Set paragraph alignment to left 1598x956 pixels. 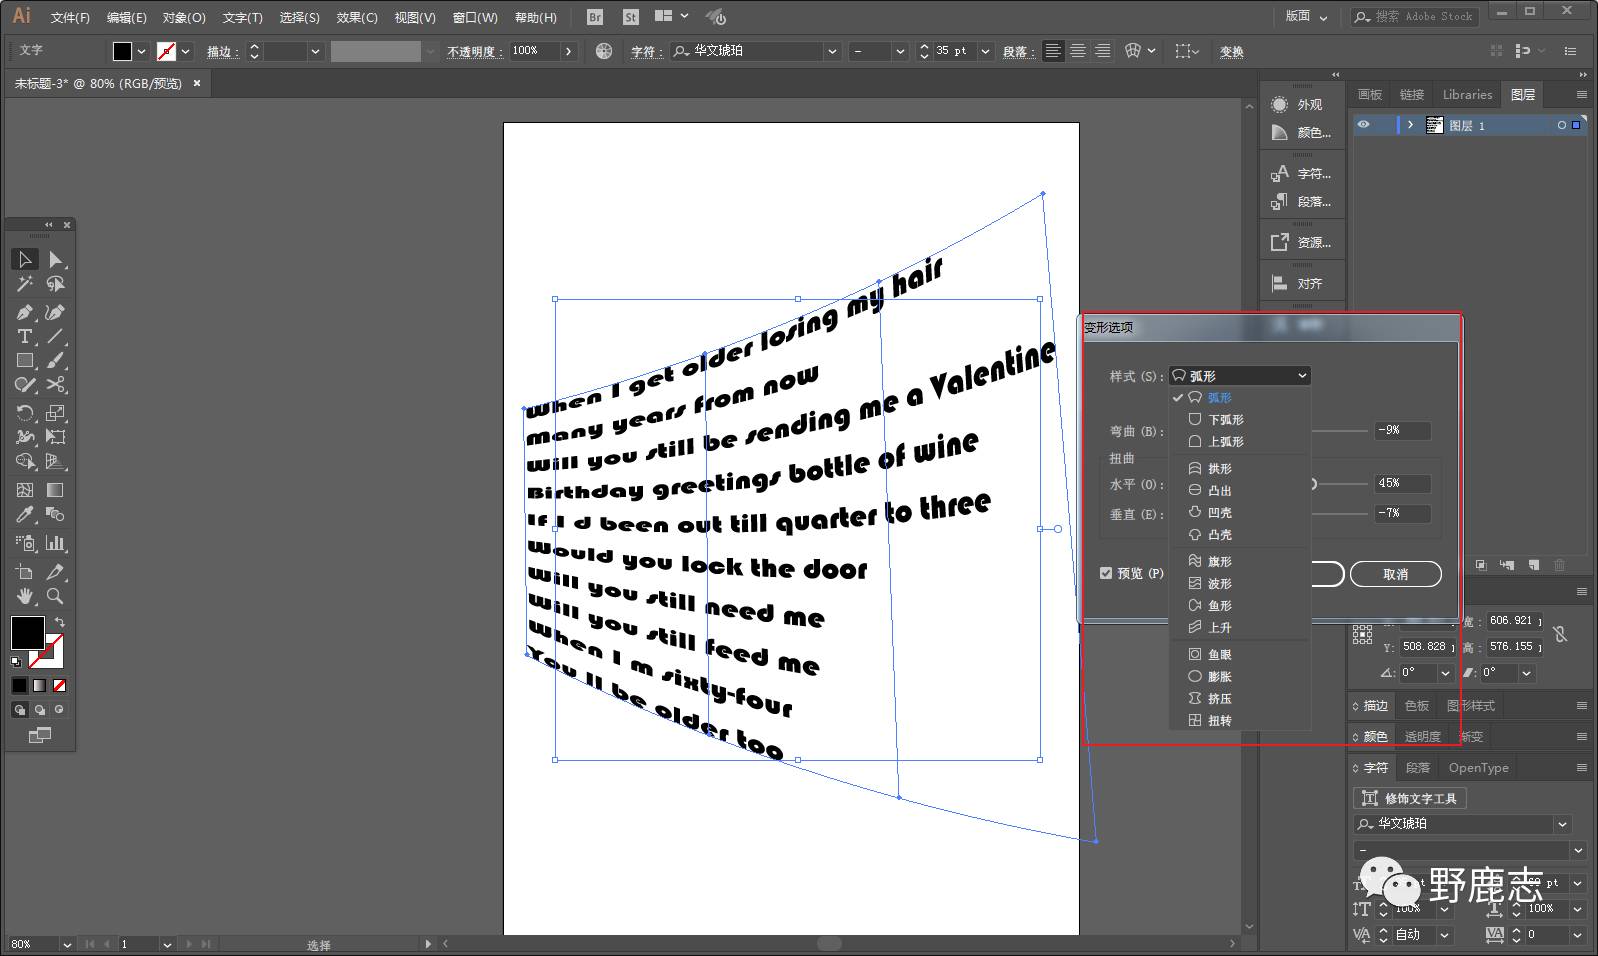pyautogui.click(x=1053, y=51)
